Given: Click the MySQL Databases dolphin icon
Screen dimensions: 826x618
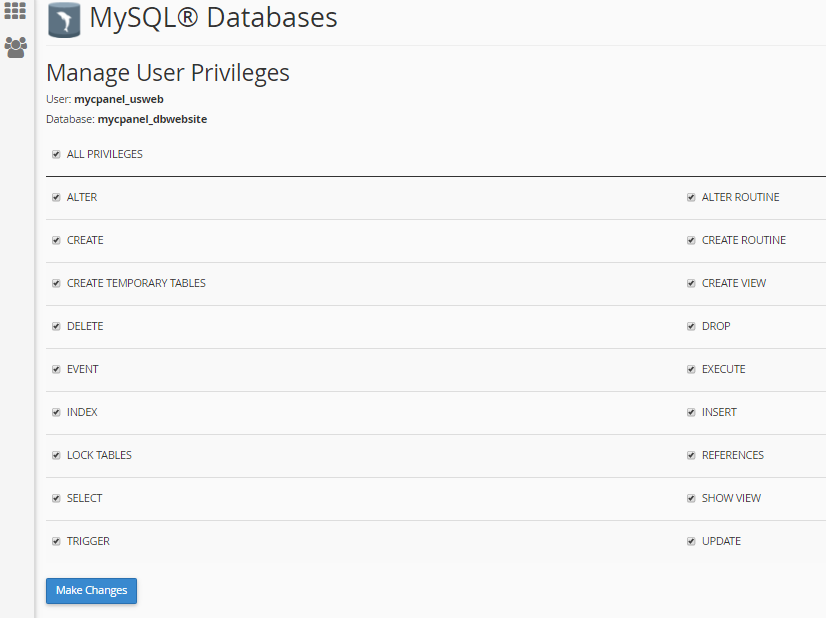Looking at the screenshot, I should click(64, 19).
